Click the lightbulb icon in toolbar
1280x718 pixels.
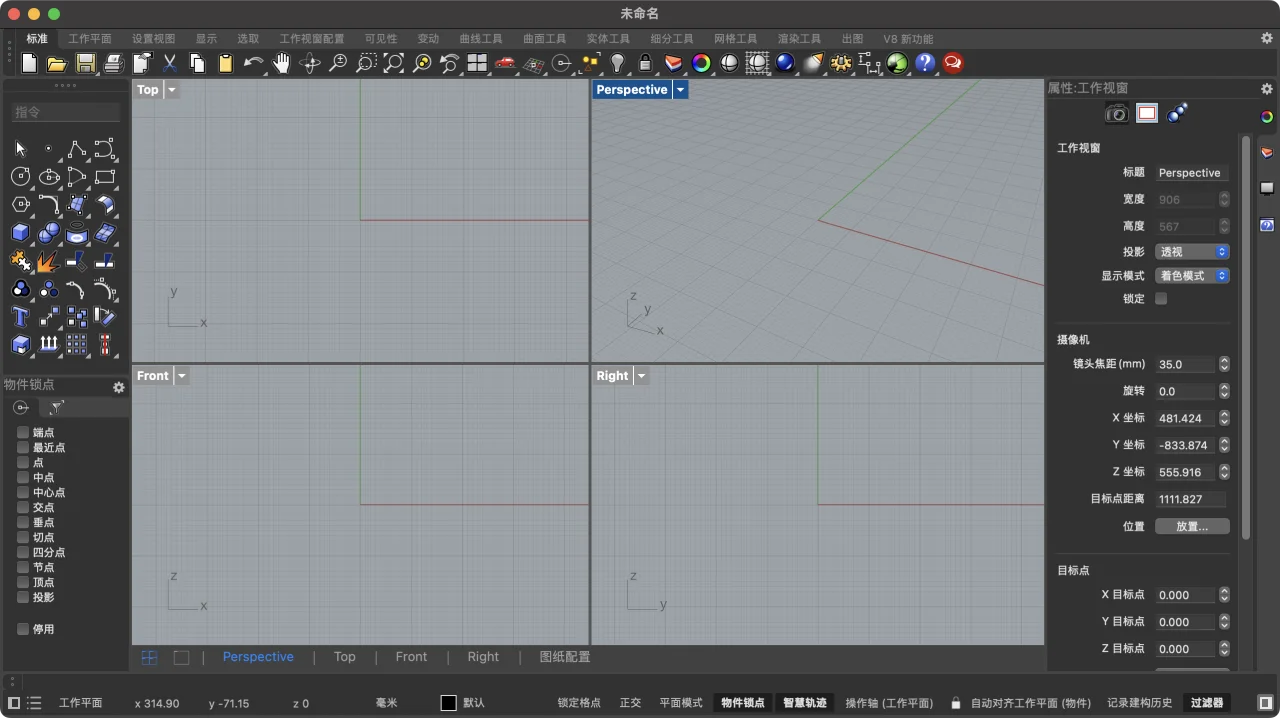tap(617, 63)
